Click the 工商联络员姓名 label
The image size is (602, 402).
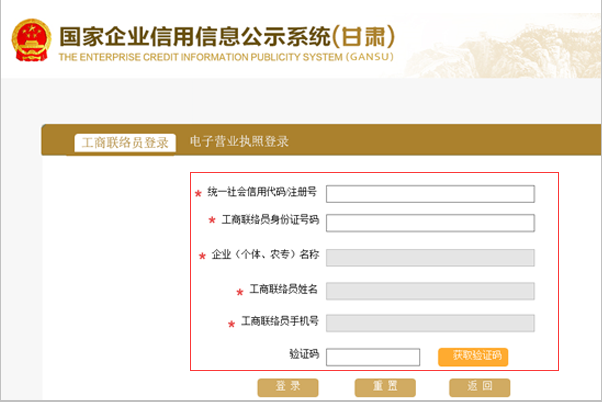pyautogui.click(x=284, y=289)
